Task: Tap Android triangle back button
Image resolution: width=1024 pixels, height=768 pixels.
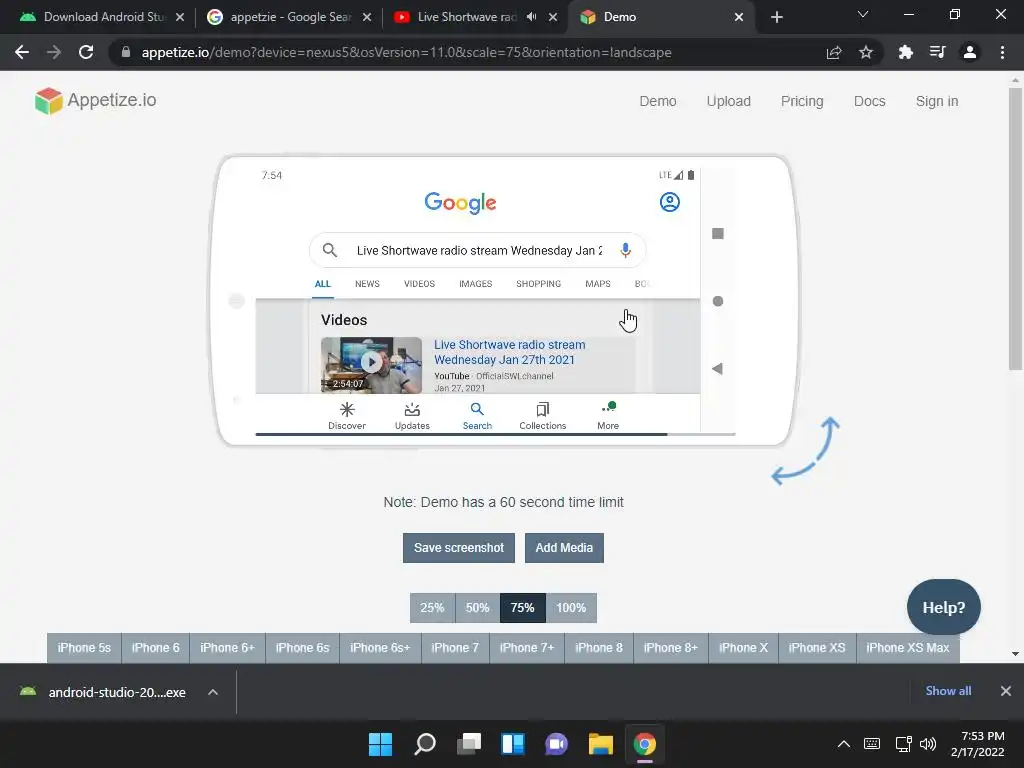Action: 717,368
